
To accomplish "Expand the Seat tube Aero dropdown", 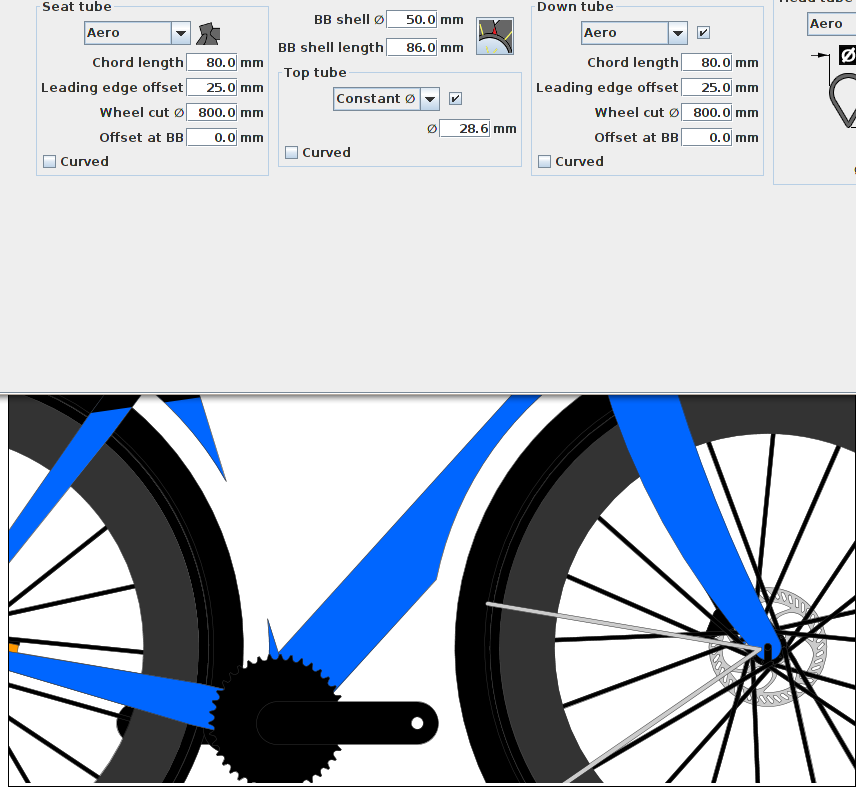I will pos(137,33).
